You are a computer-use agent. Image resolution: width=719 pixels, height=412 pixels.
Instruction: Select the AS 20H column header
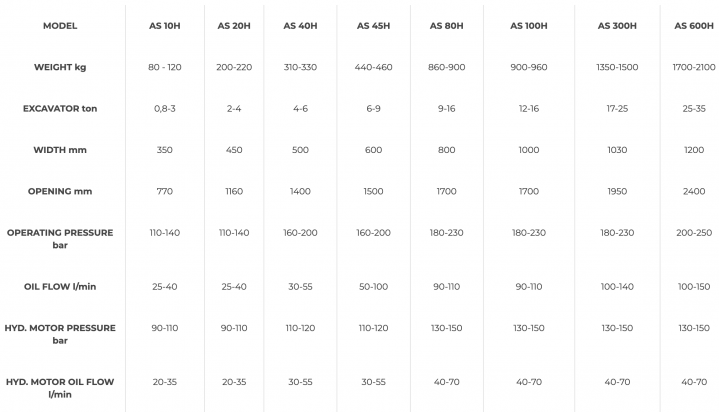[234, 25]
